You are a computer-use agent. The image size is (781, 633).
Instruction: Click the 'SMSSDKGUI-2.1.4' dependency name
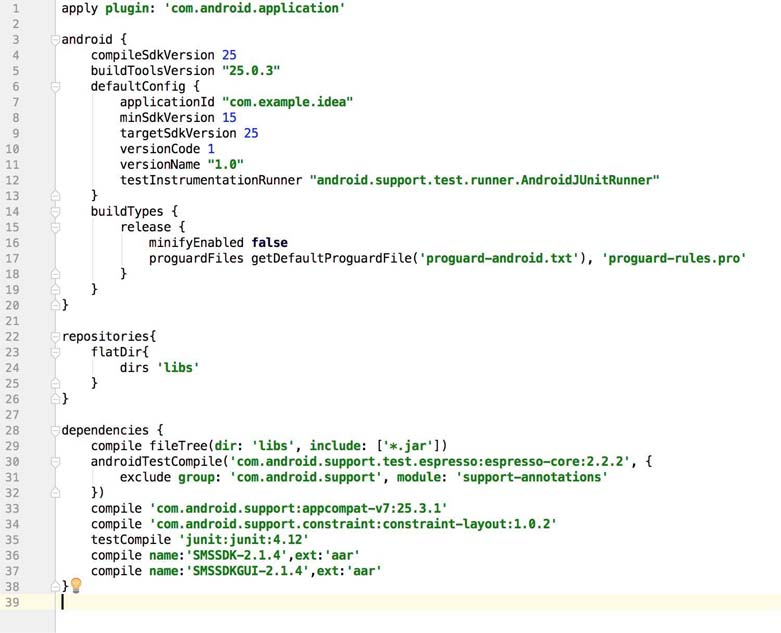pos(248,571)
